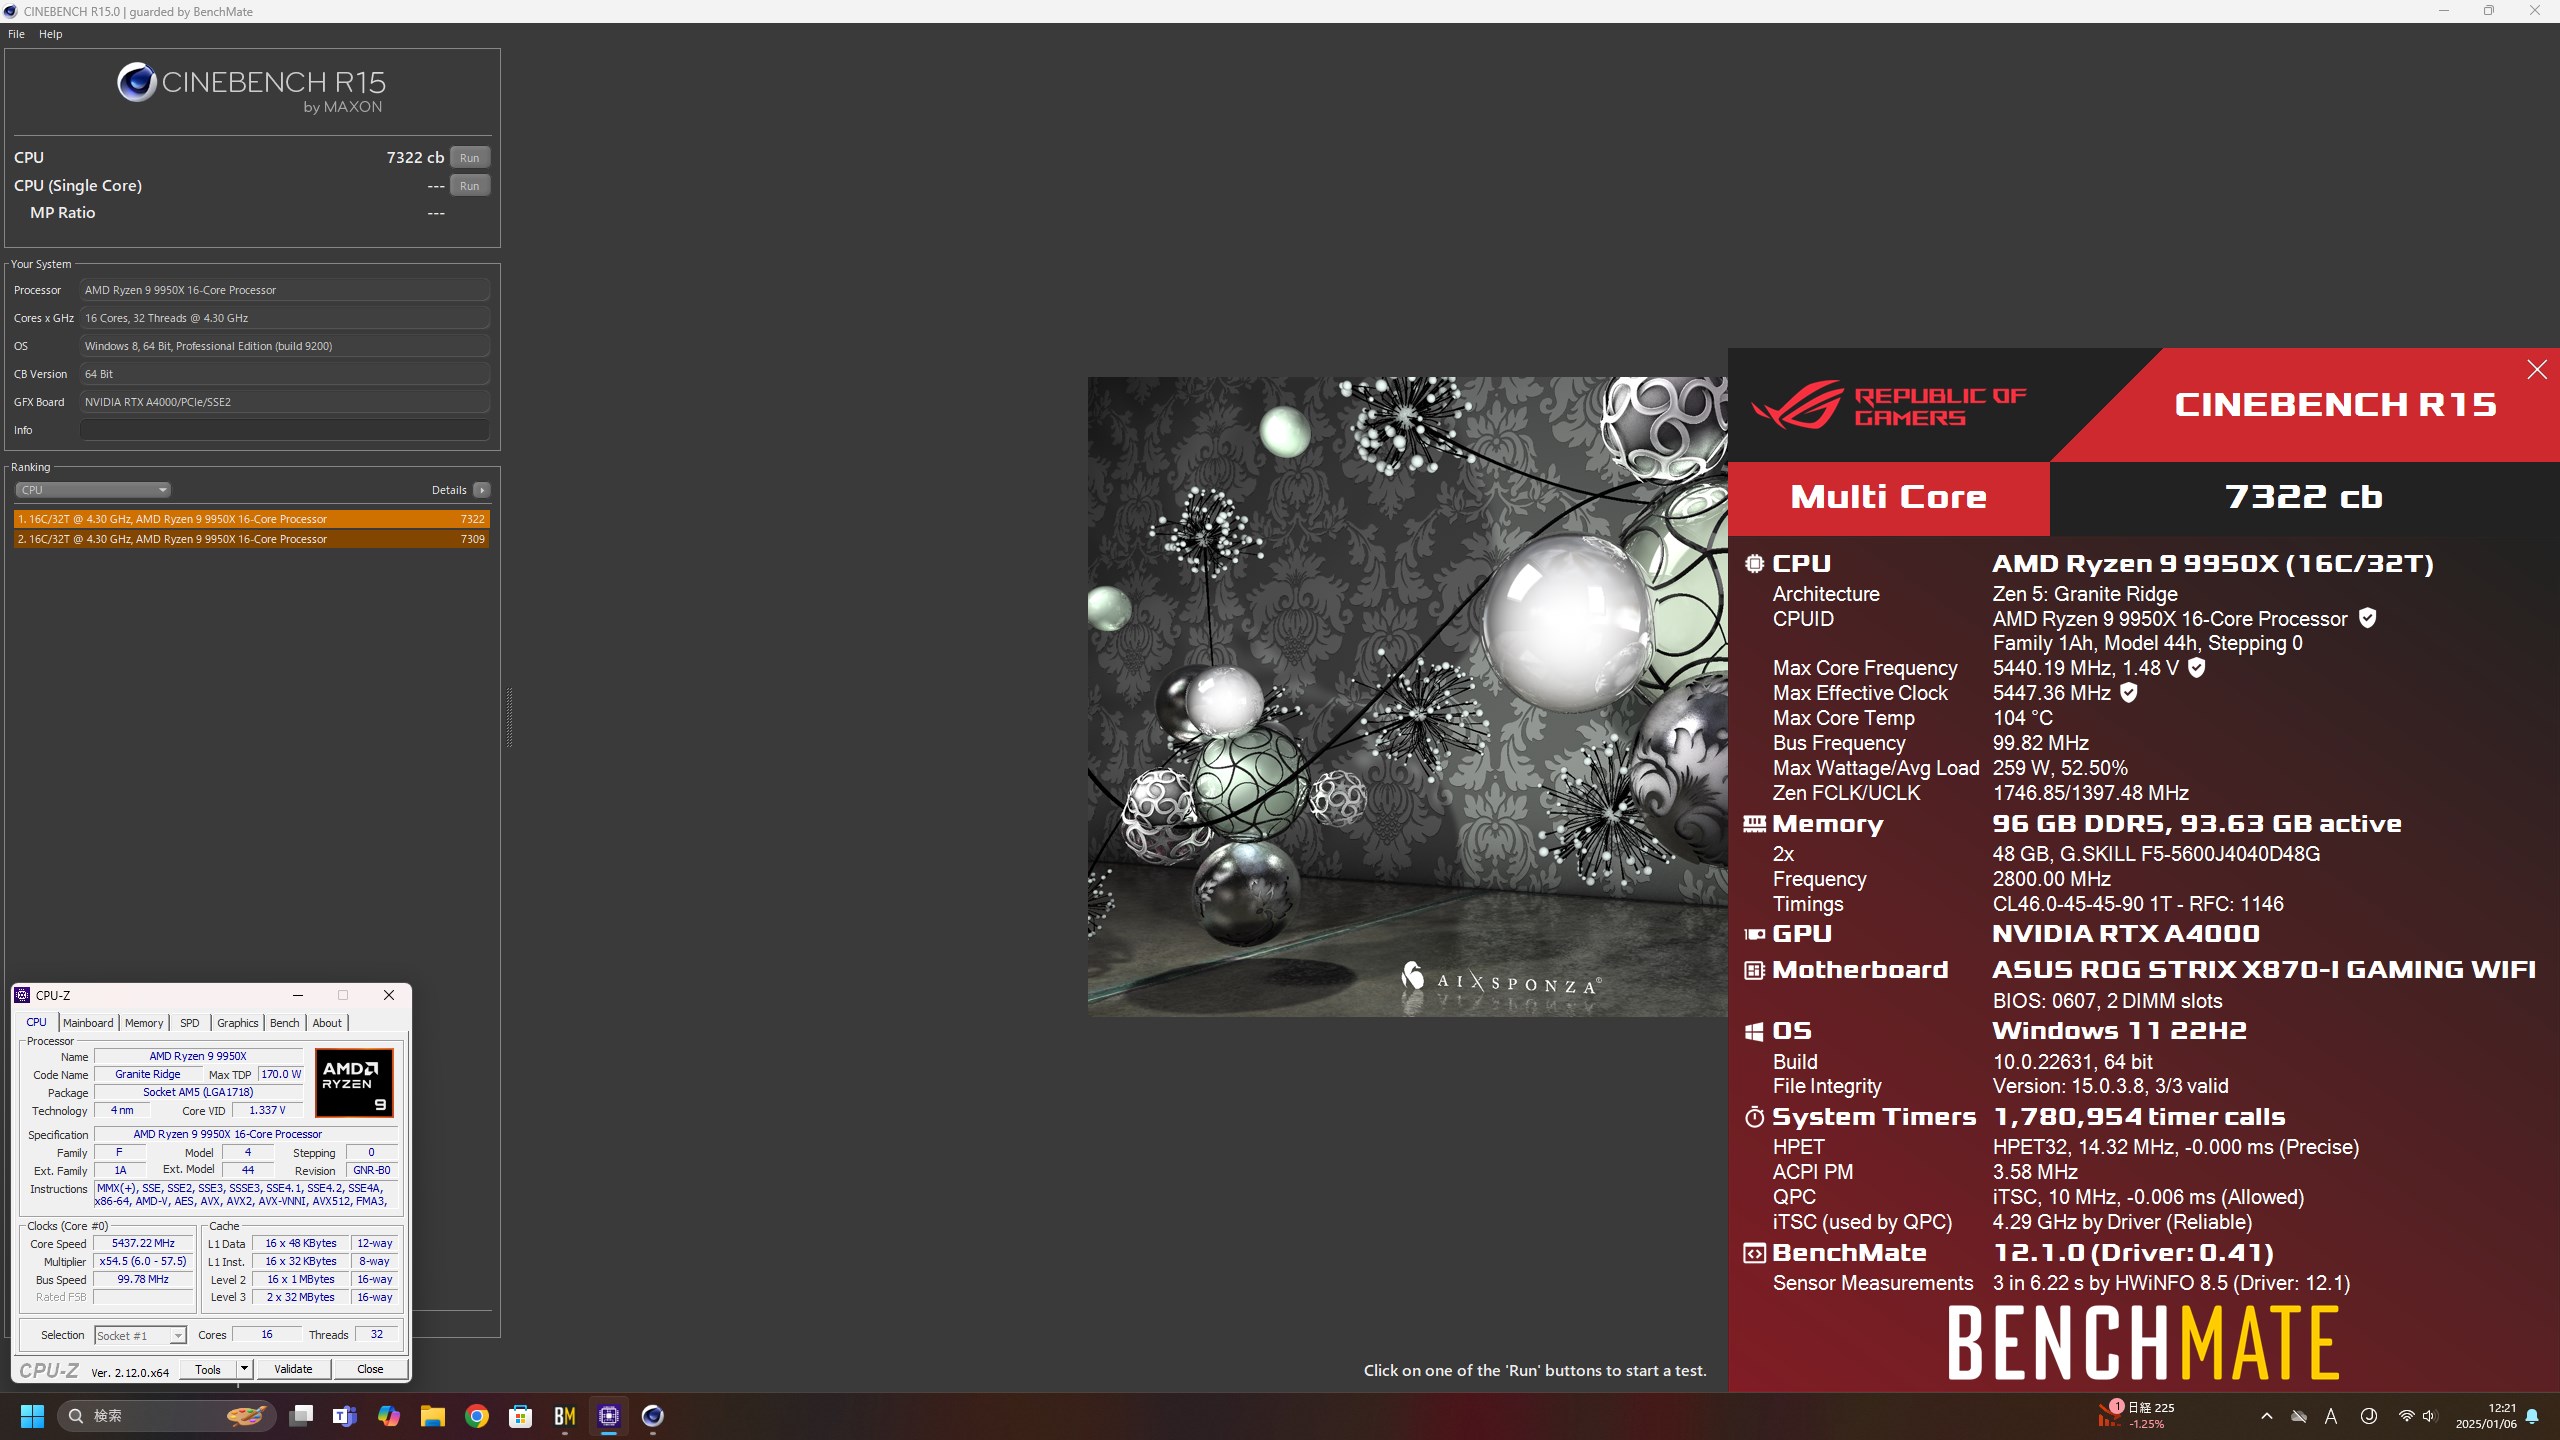Screen dimensions: 2560x1440
Task: Click the Processor field in Your System
Action: (x=284, y=290)
